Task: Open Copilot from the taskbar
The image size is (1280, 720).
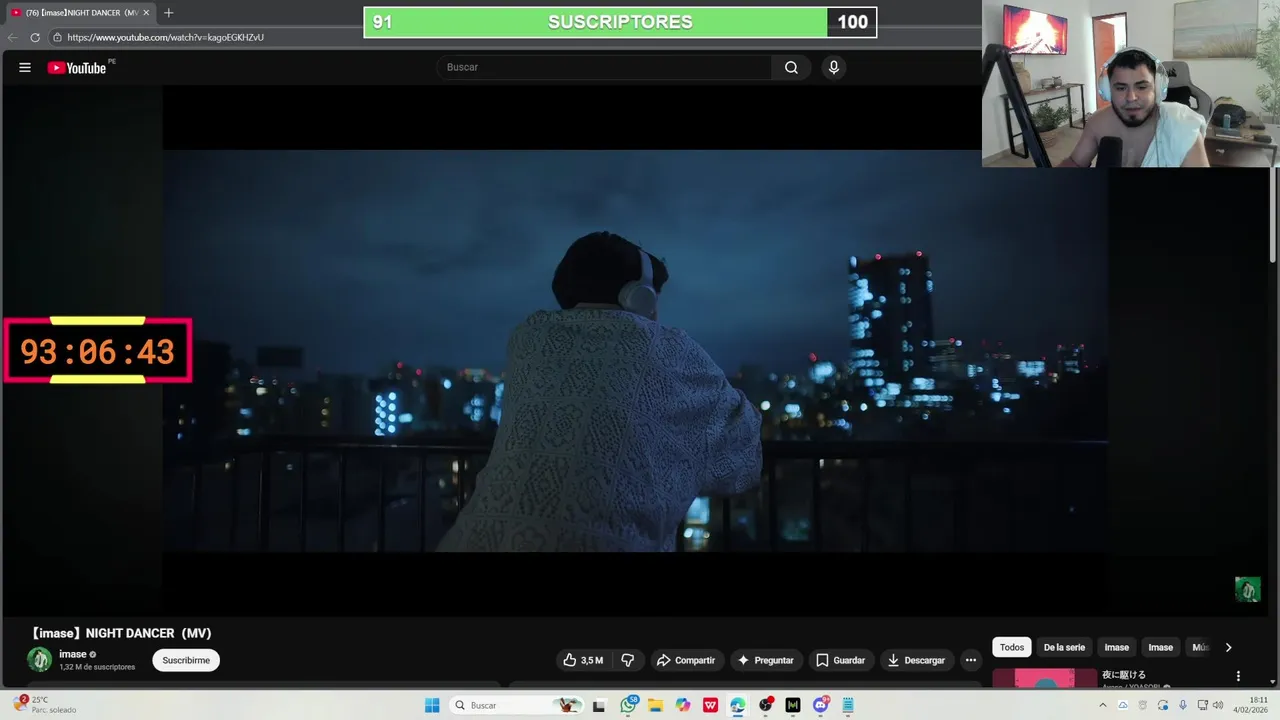Action: (683, 705)
